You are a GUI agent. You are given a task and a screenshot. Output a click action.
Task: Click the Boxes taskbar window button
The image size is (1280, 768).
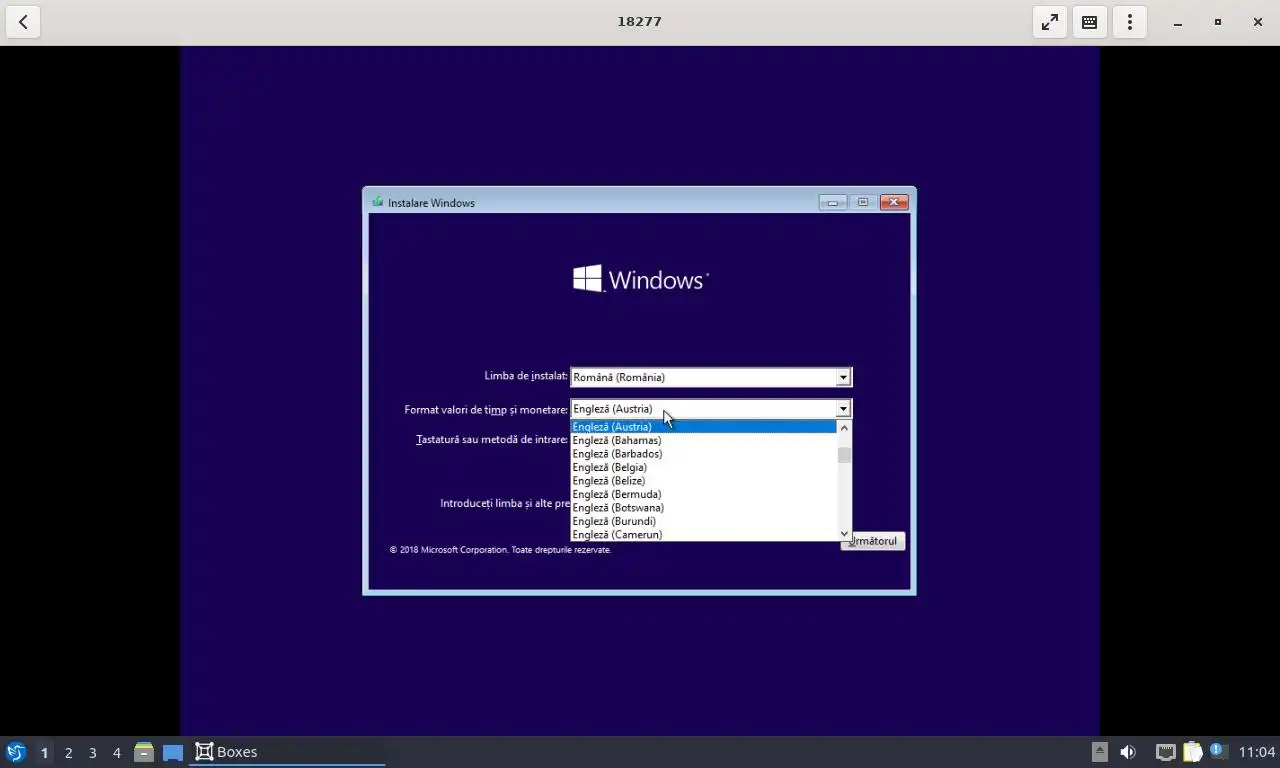coord(287,752)
